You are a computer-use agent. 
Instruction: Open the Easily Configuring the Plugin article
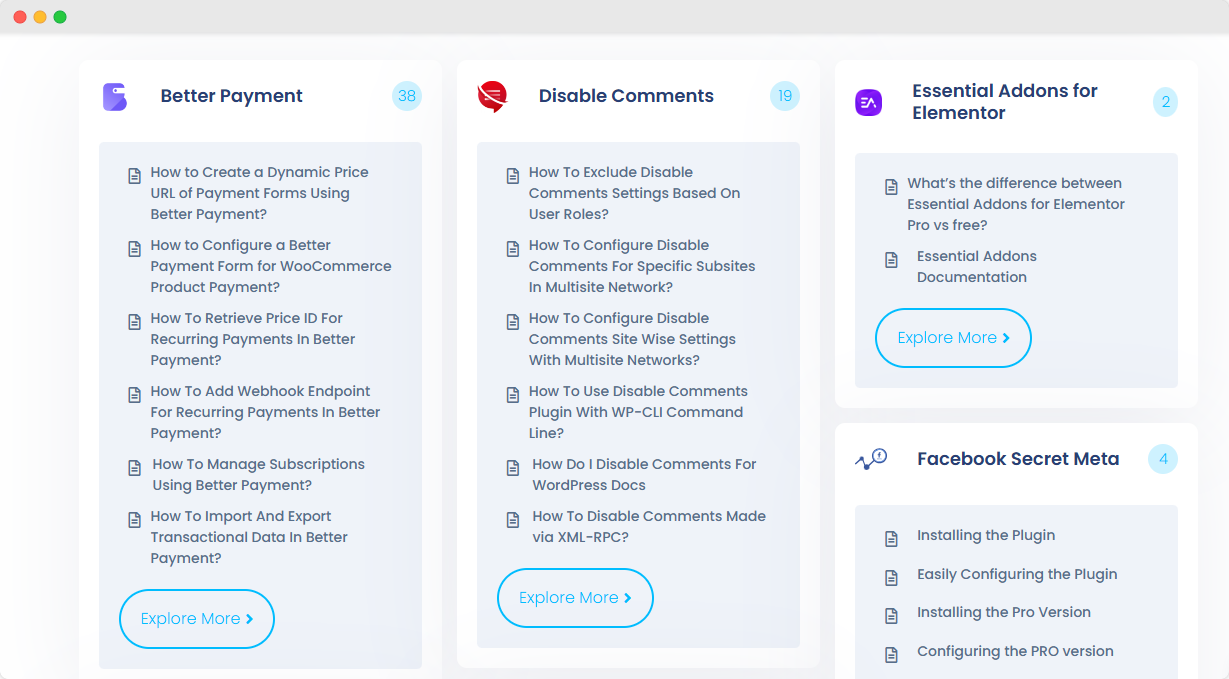(1017, 575)
